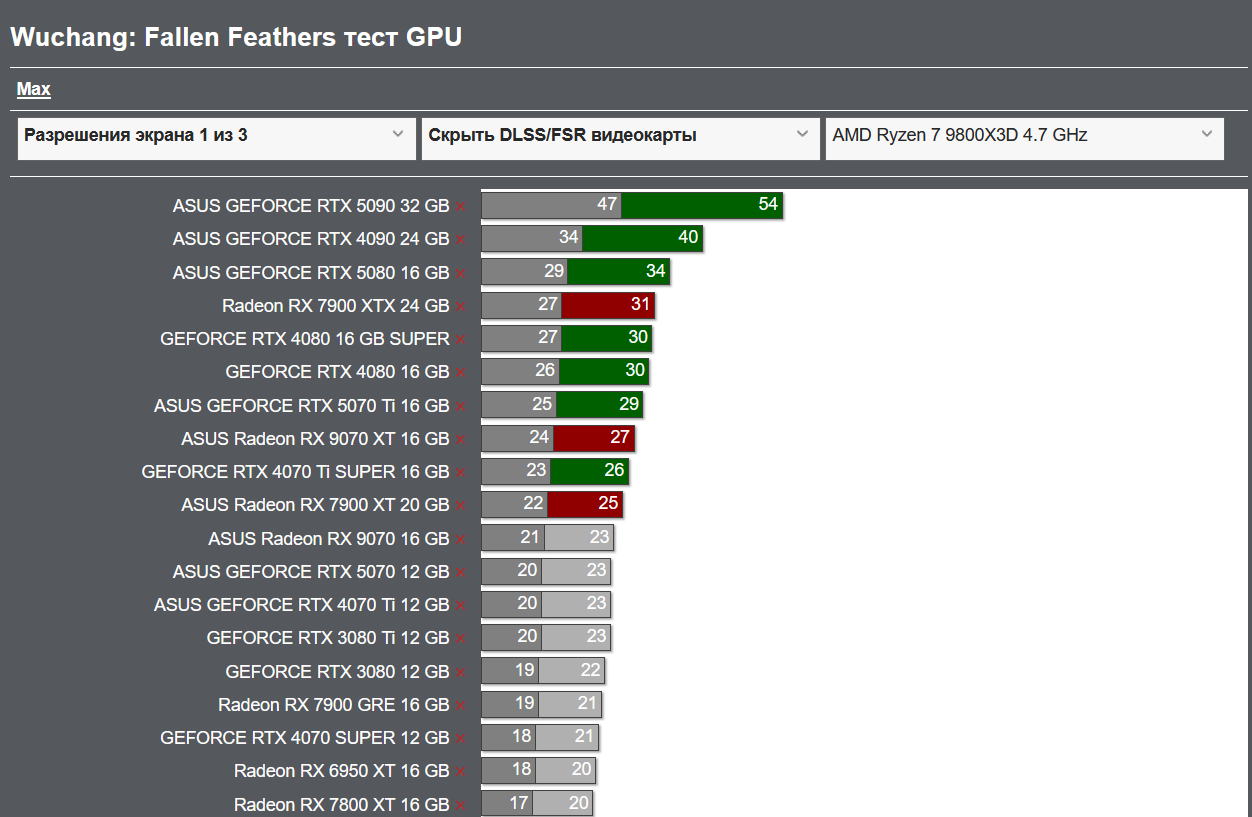Image resolution: width=1252 pixels, height=817 pixels.
Task: Remove GEFORCE RTX 4070 SUPER 12 GB row
Action: click(460, 738)
